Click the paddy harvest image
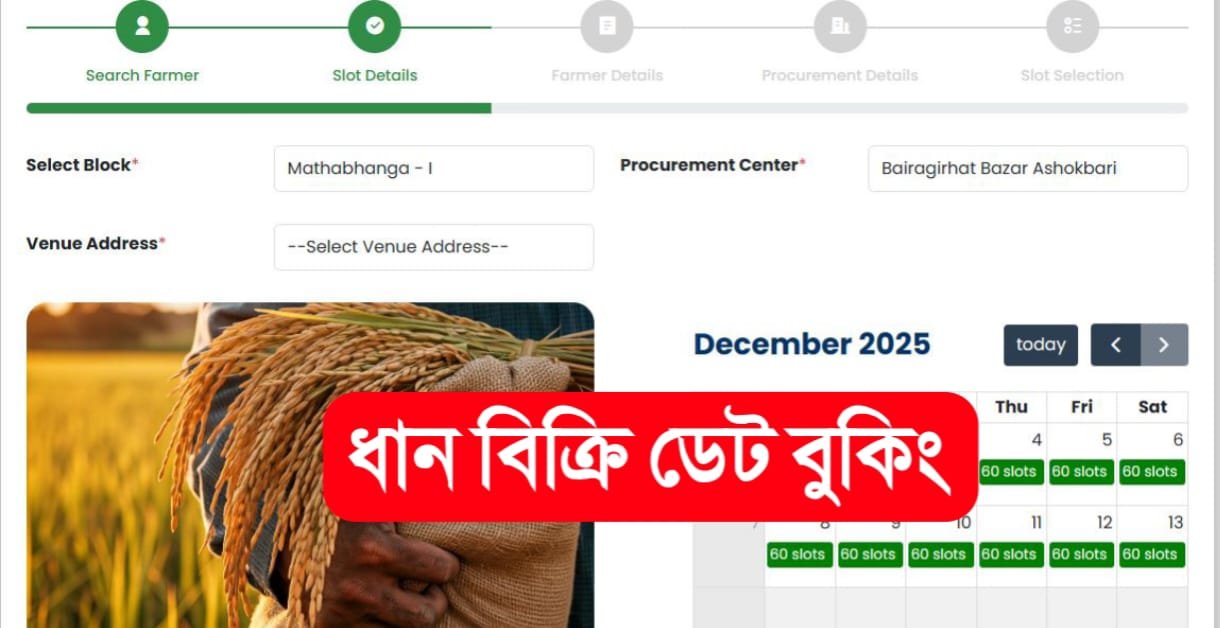 click(x=310, y=465)
